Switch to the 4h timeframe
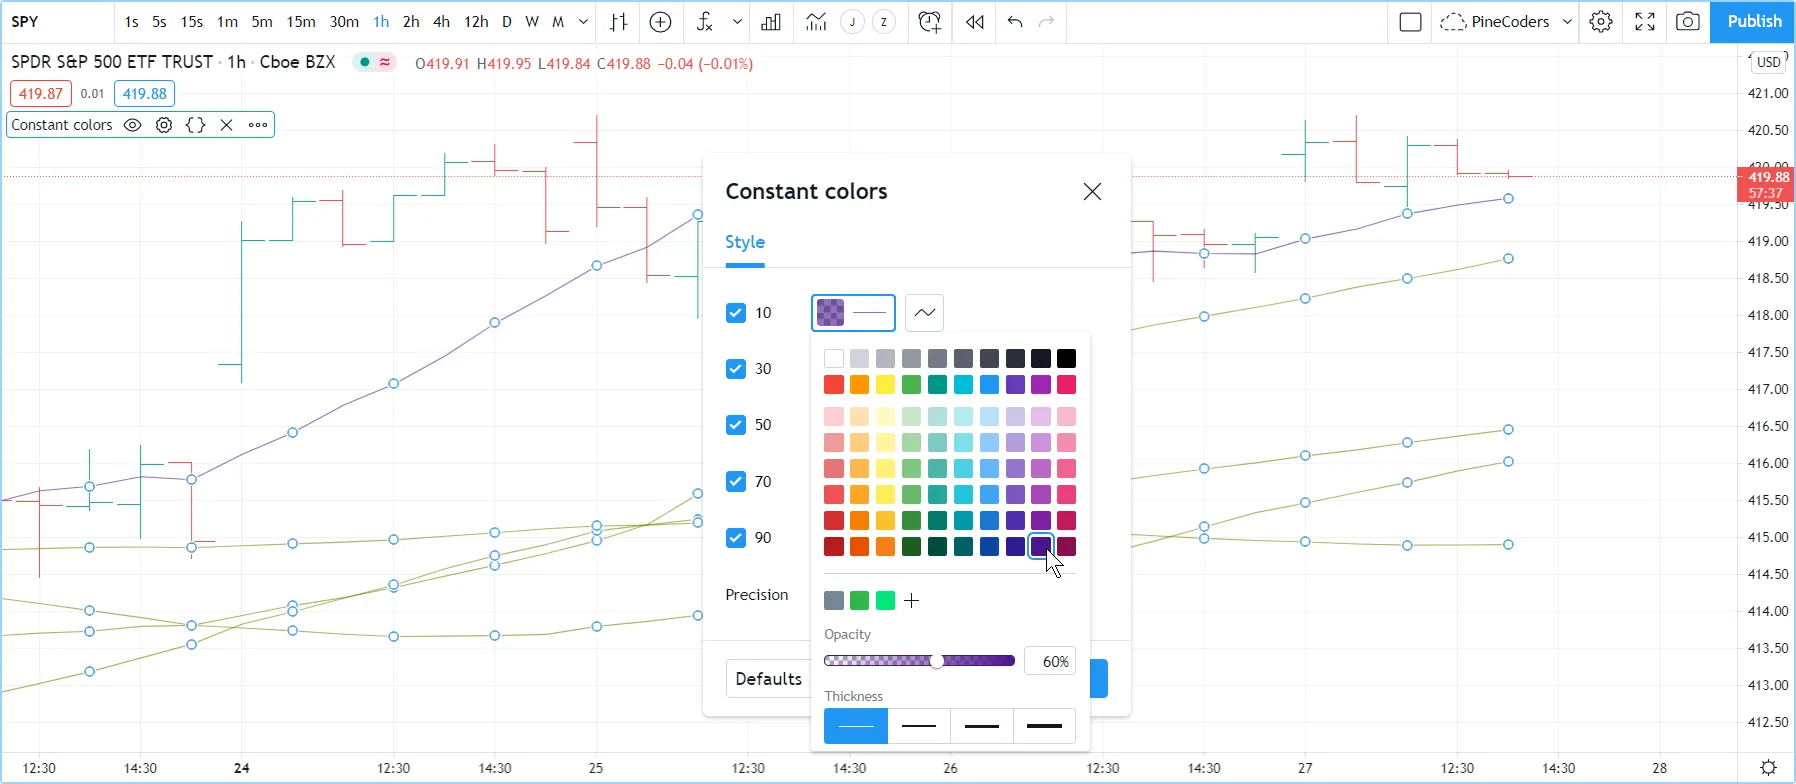Viewport: 1796px width, 784px height. [441, 22]
